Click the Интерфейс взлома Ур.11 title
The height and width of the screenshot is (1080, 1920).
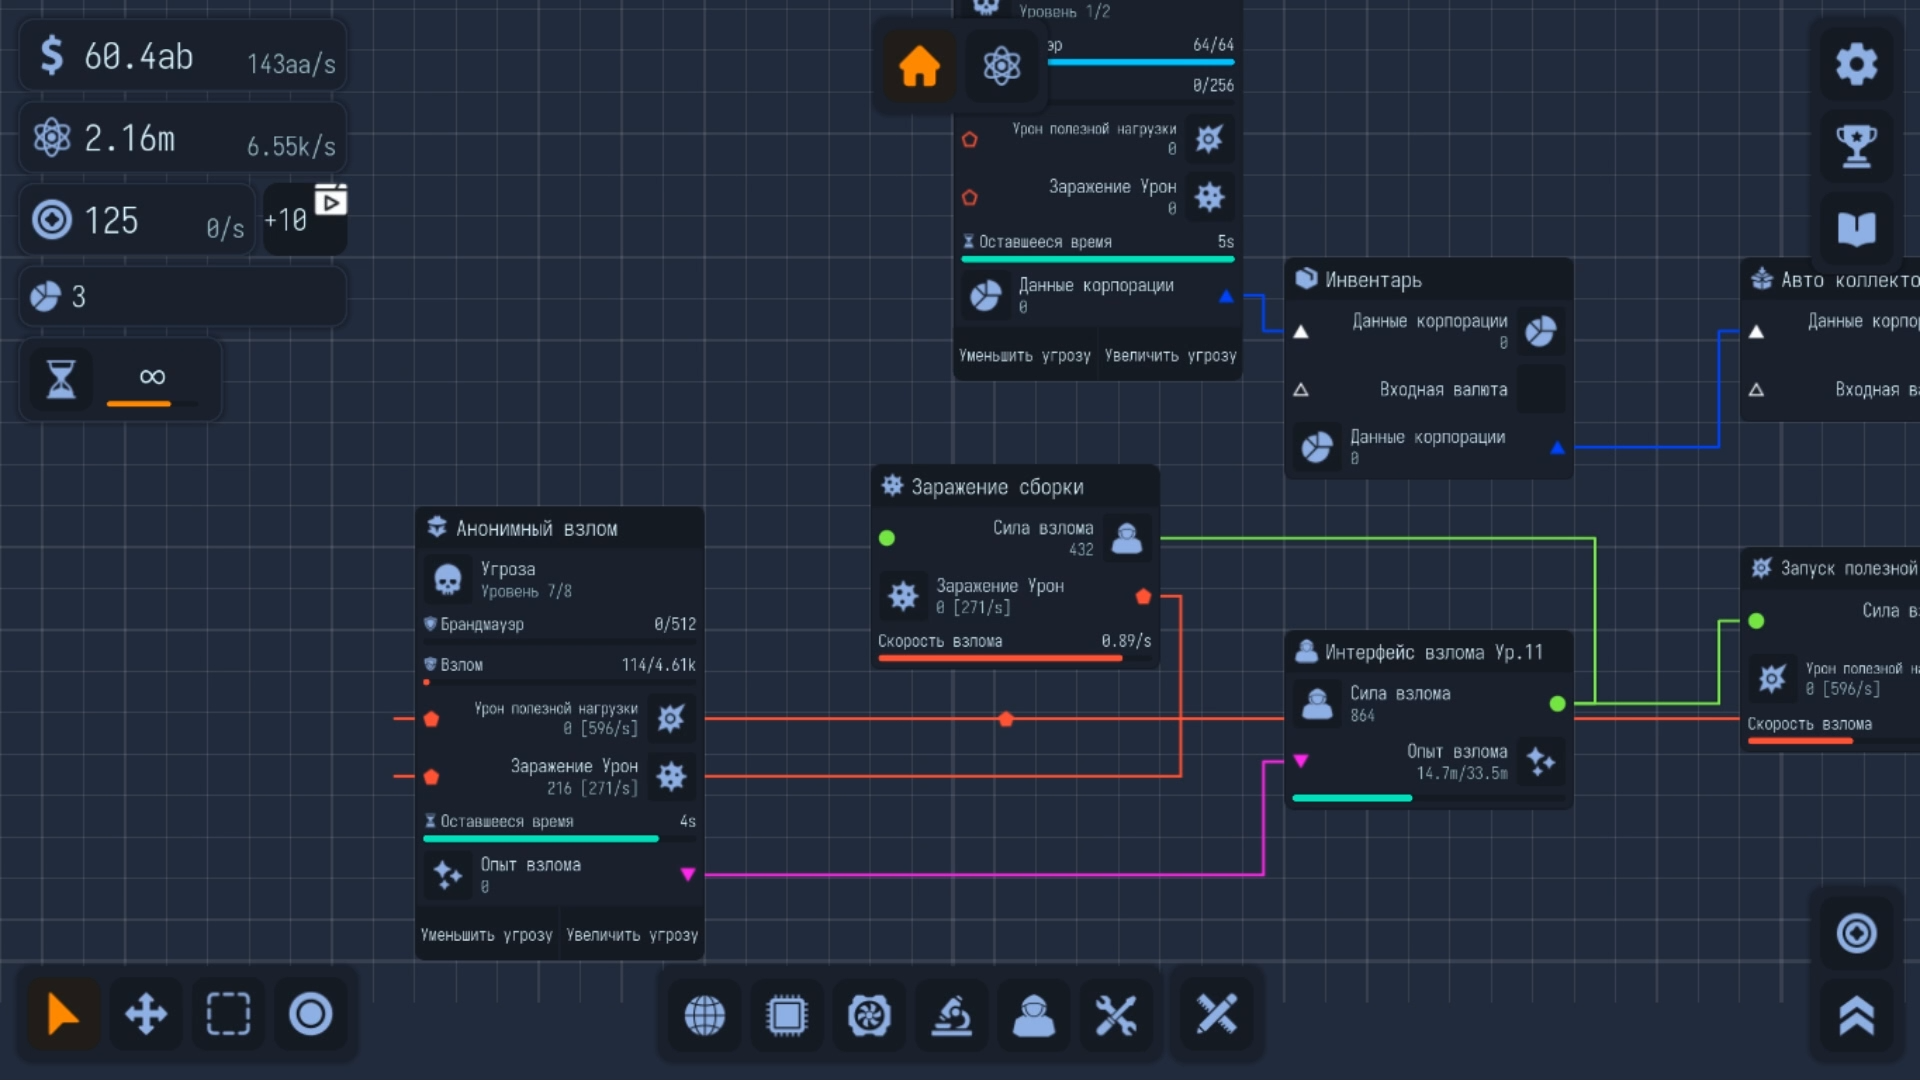click(x=1433, y=652)
